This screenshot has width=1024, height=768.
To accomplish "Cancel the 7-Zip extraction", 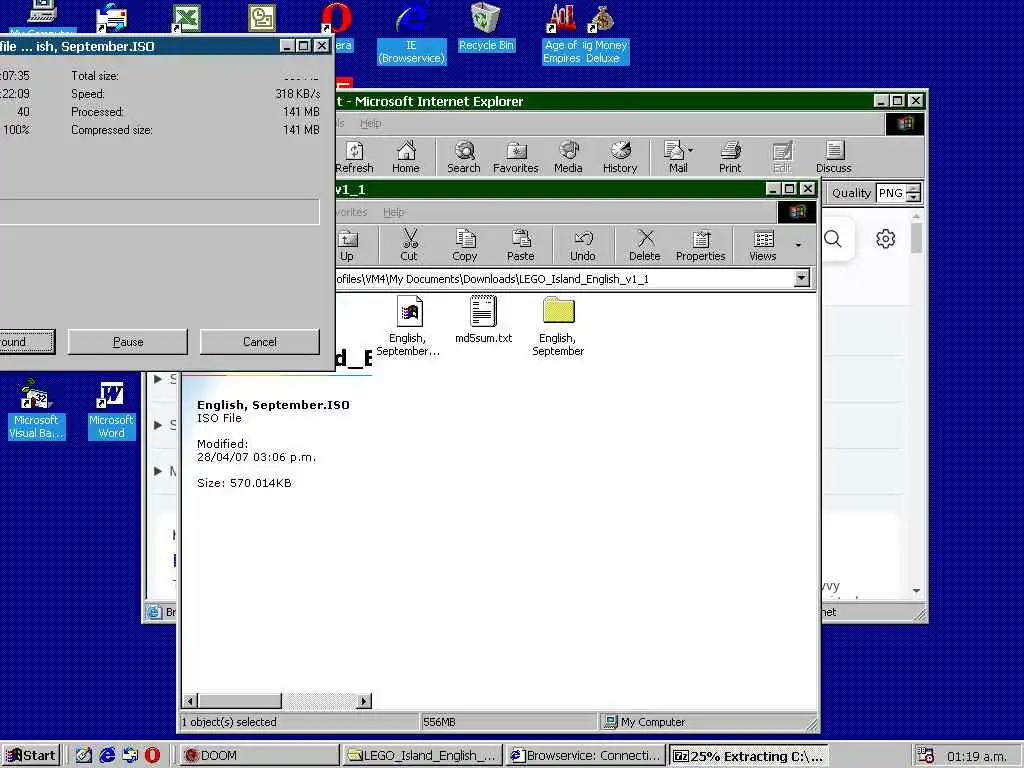I will [260, 342].
